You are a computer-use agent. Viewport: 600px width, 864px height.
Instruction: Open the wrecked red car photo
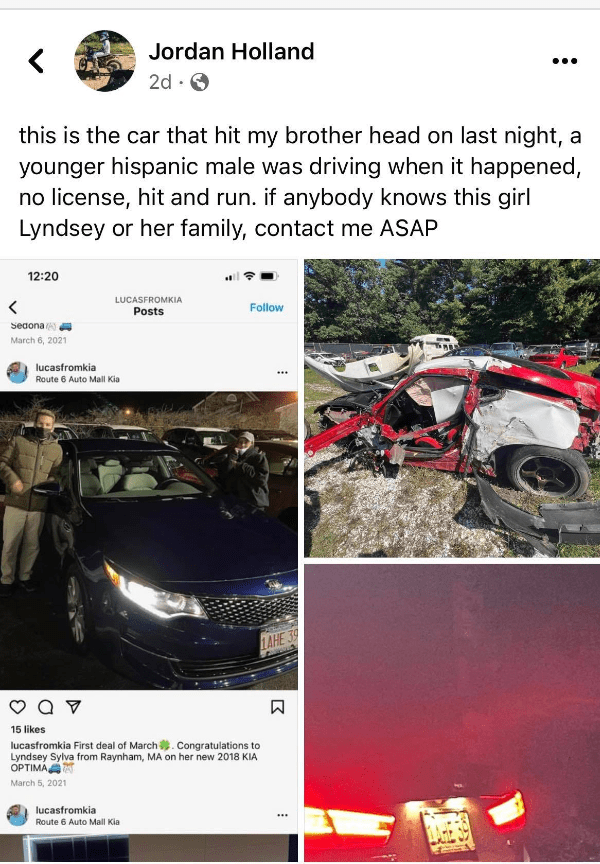tap(452, 408)
